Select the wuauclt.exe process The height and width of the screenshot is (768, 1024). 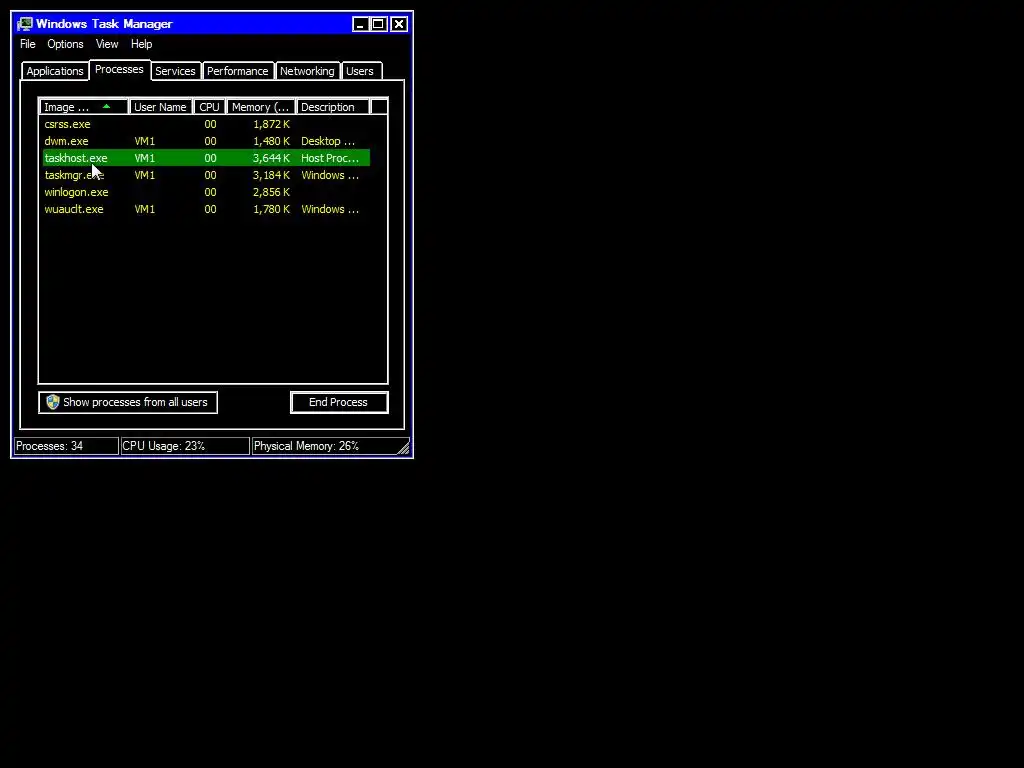point(206,209)
